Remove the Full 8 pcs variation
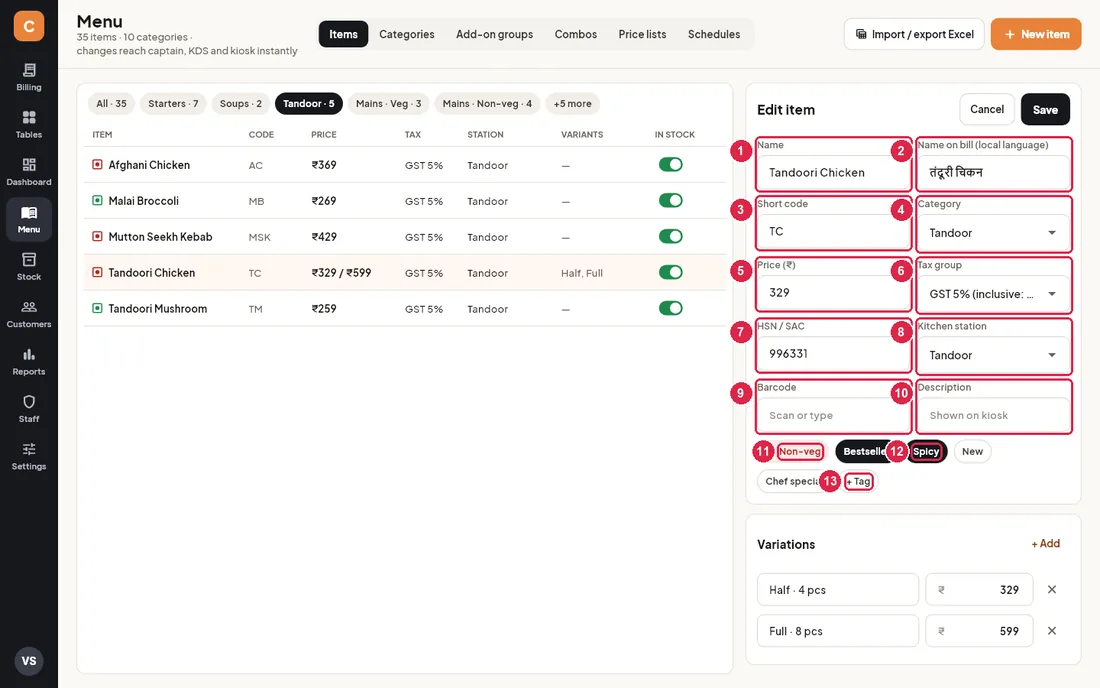Viewport: 1100px width, 688px height. point(1052,631)
